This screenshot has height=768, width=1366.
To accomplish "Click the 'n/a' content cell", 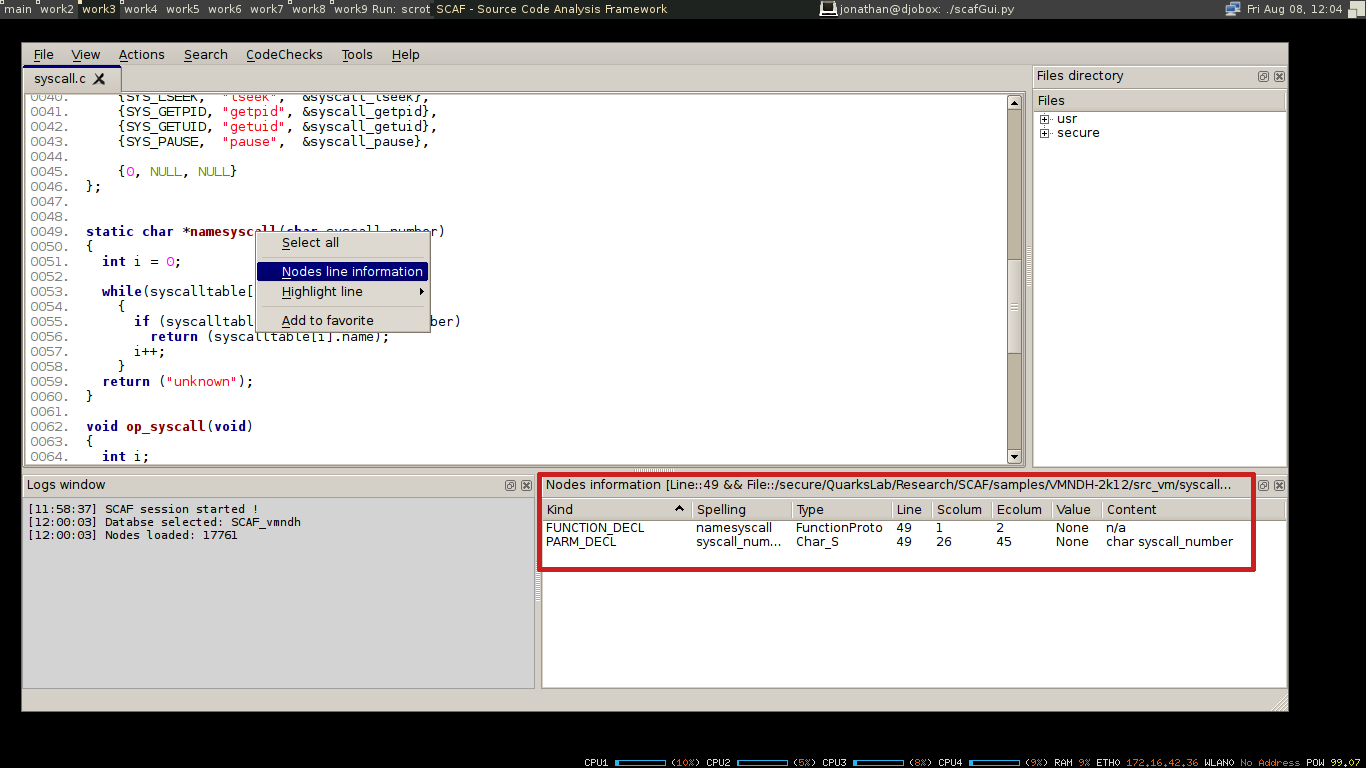I will tap(1116, 528).
